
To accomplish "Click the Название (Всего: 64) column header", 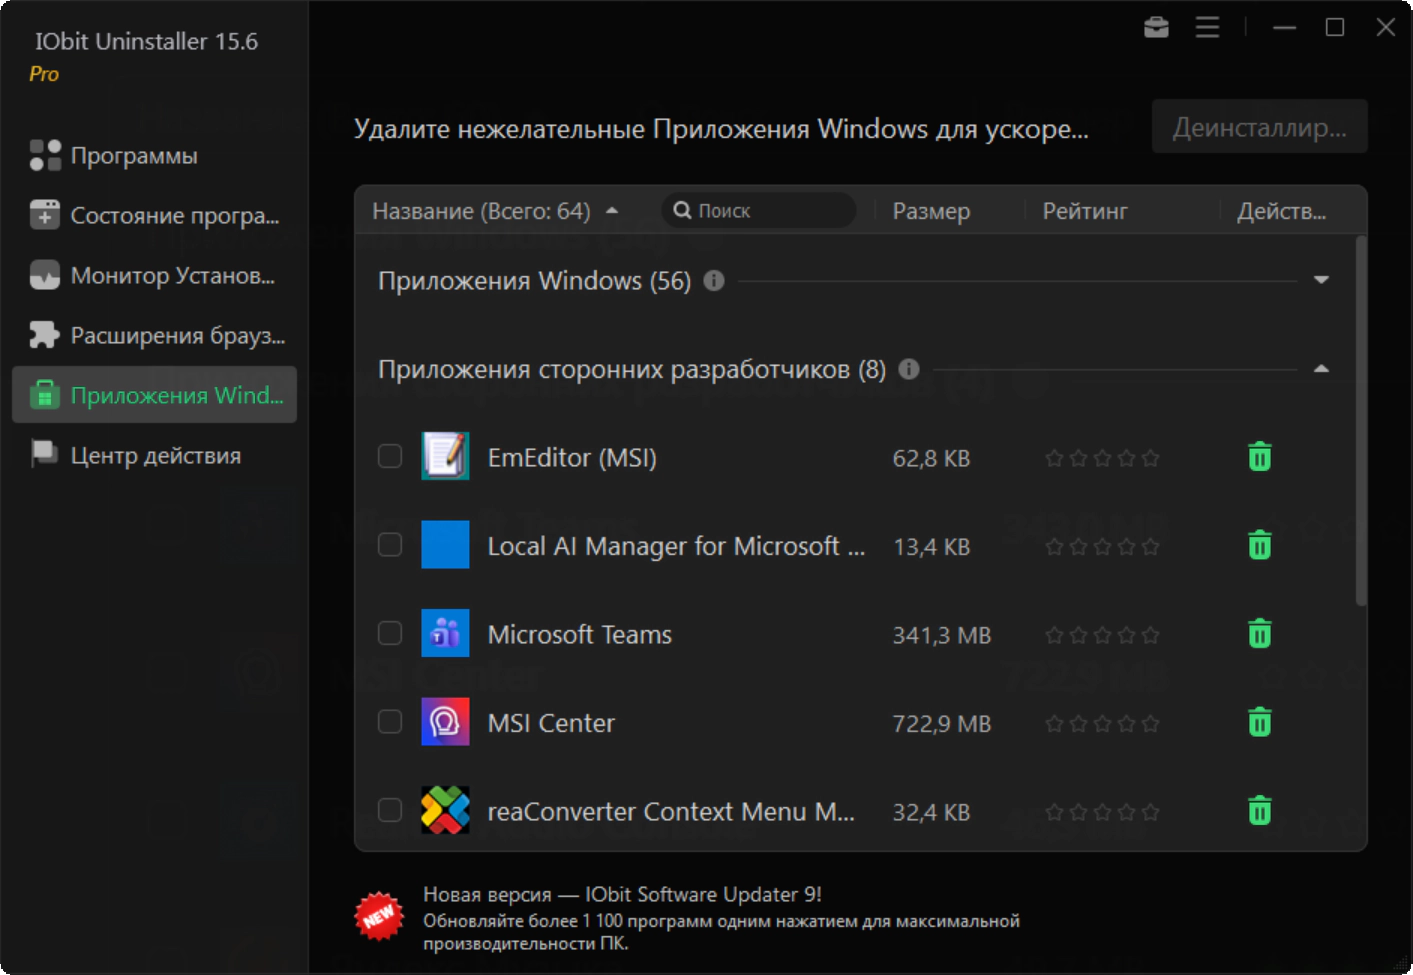I will pos(481,211).
